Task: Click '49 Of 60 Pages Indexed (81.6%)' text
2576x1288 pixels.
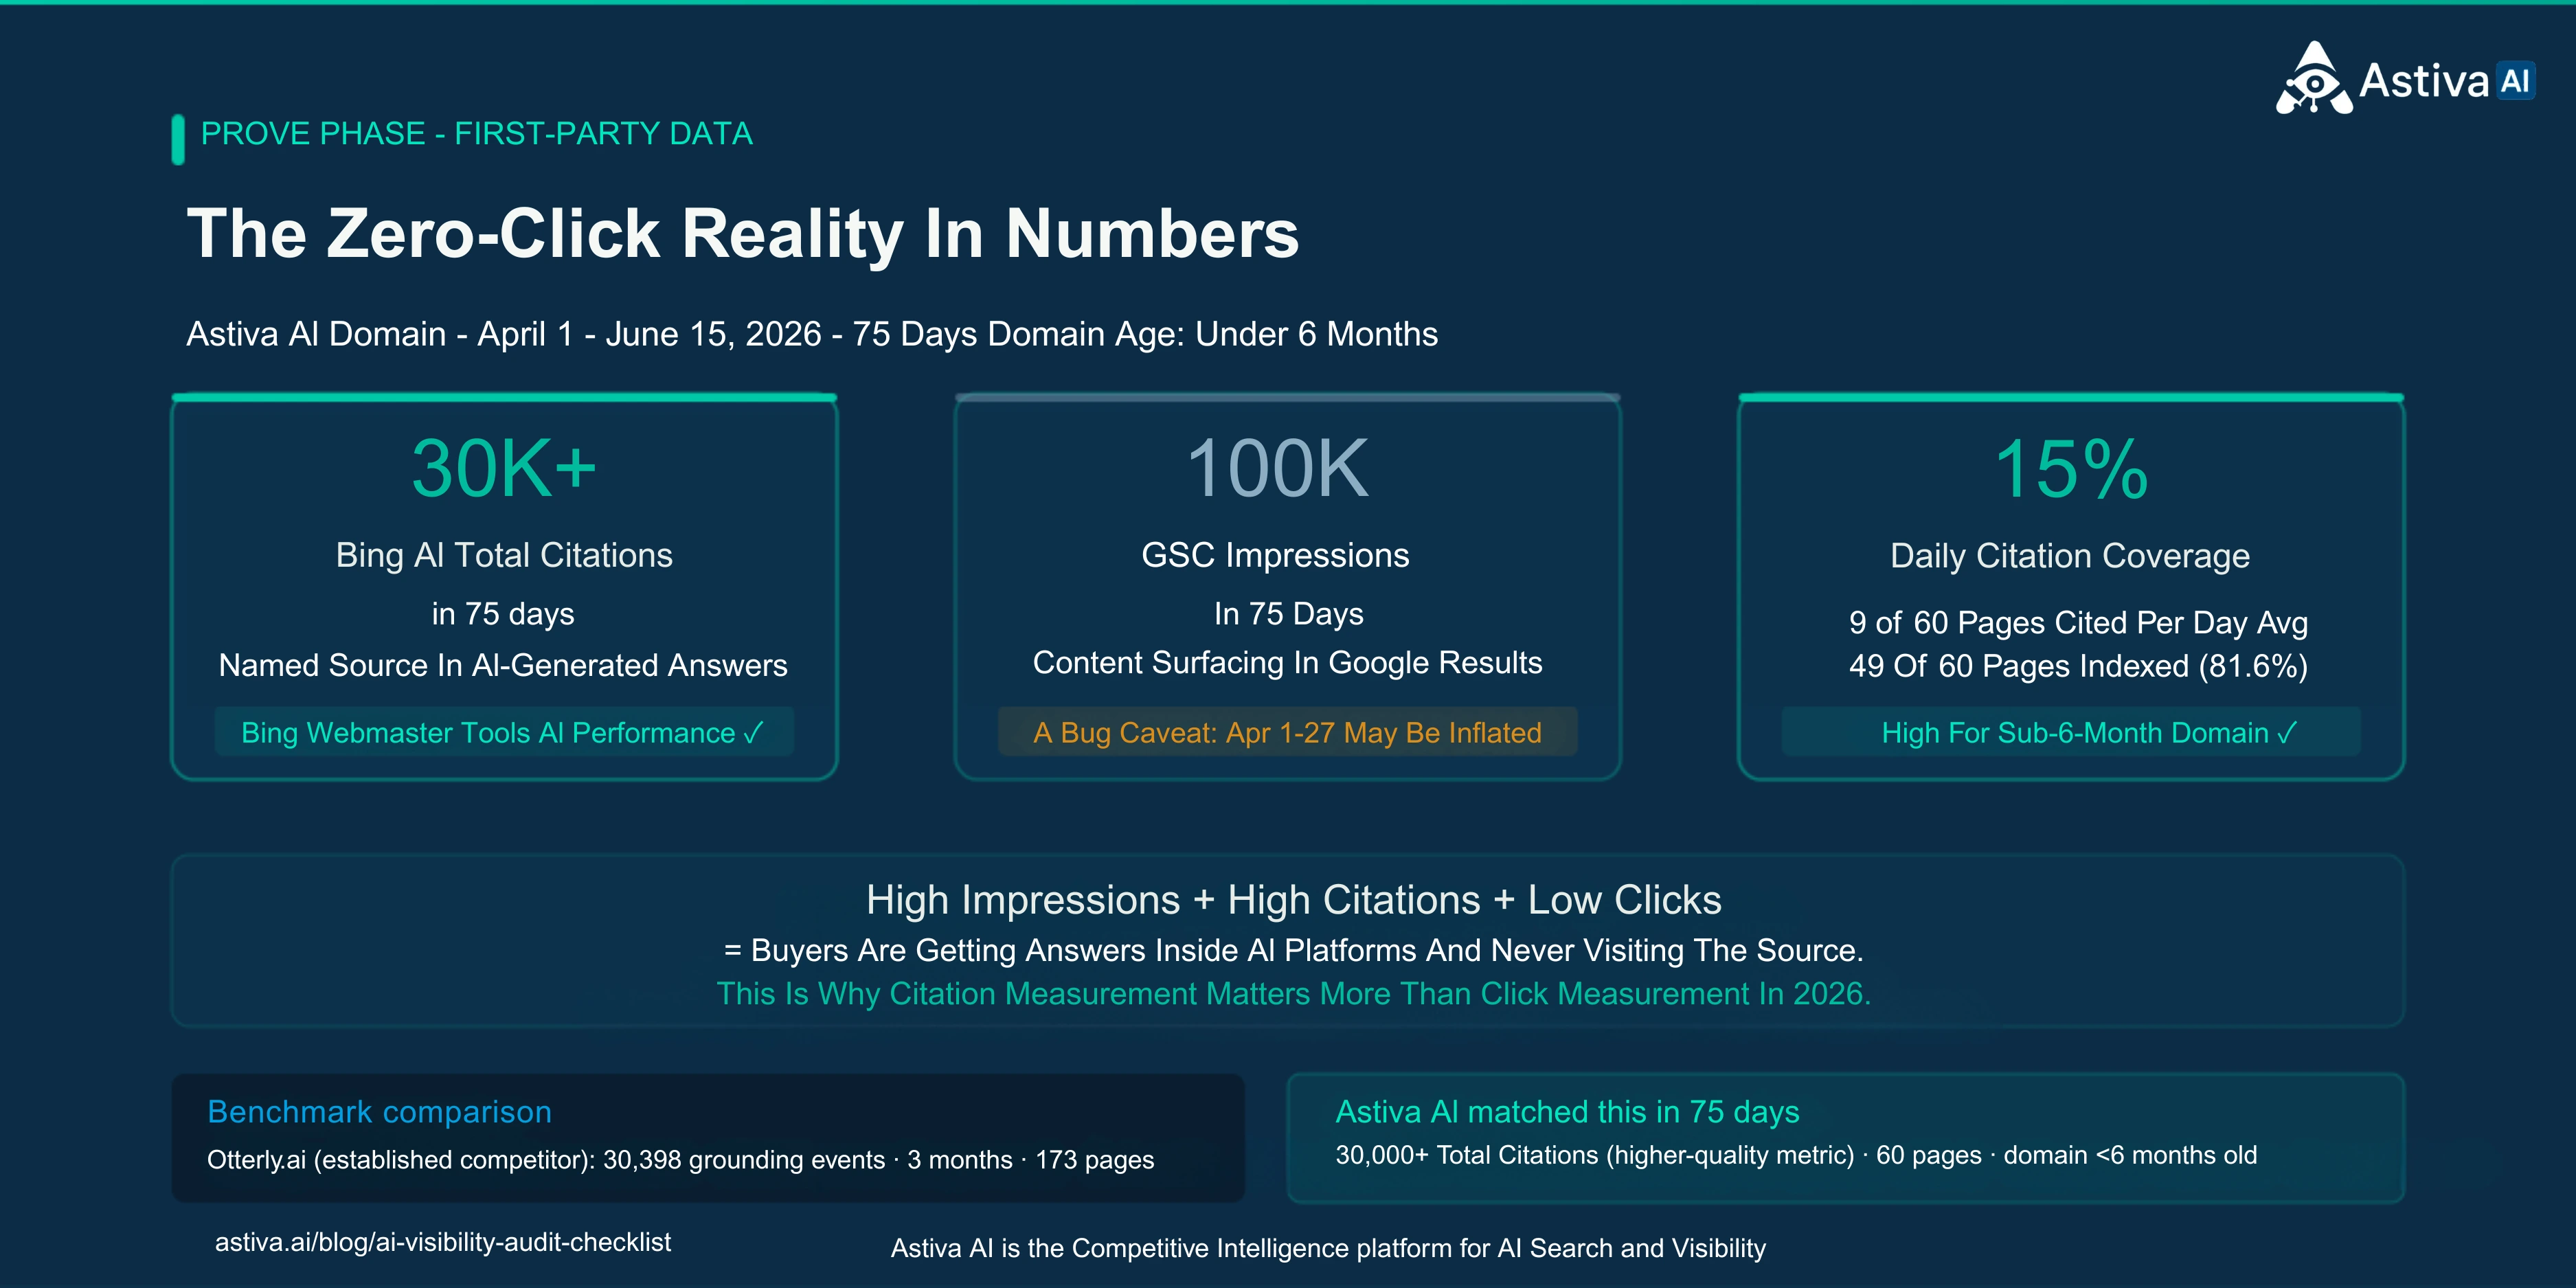Action: (2078, 666)
